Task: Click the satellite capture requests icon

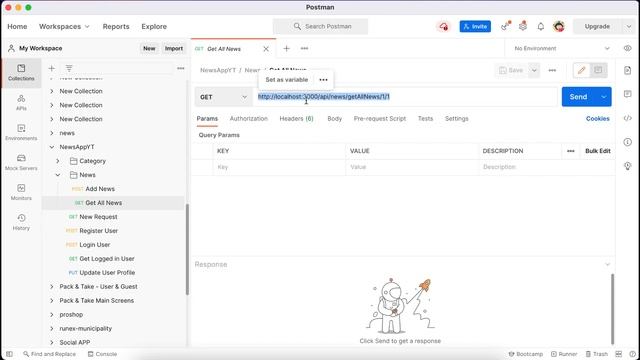Action: click(505, 27)
